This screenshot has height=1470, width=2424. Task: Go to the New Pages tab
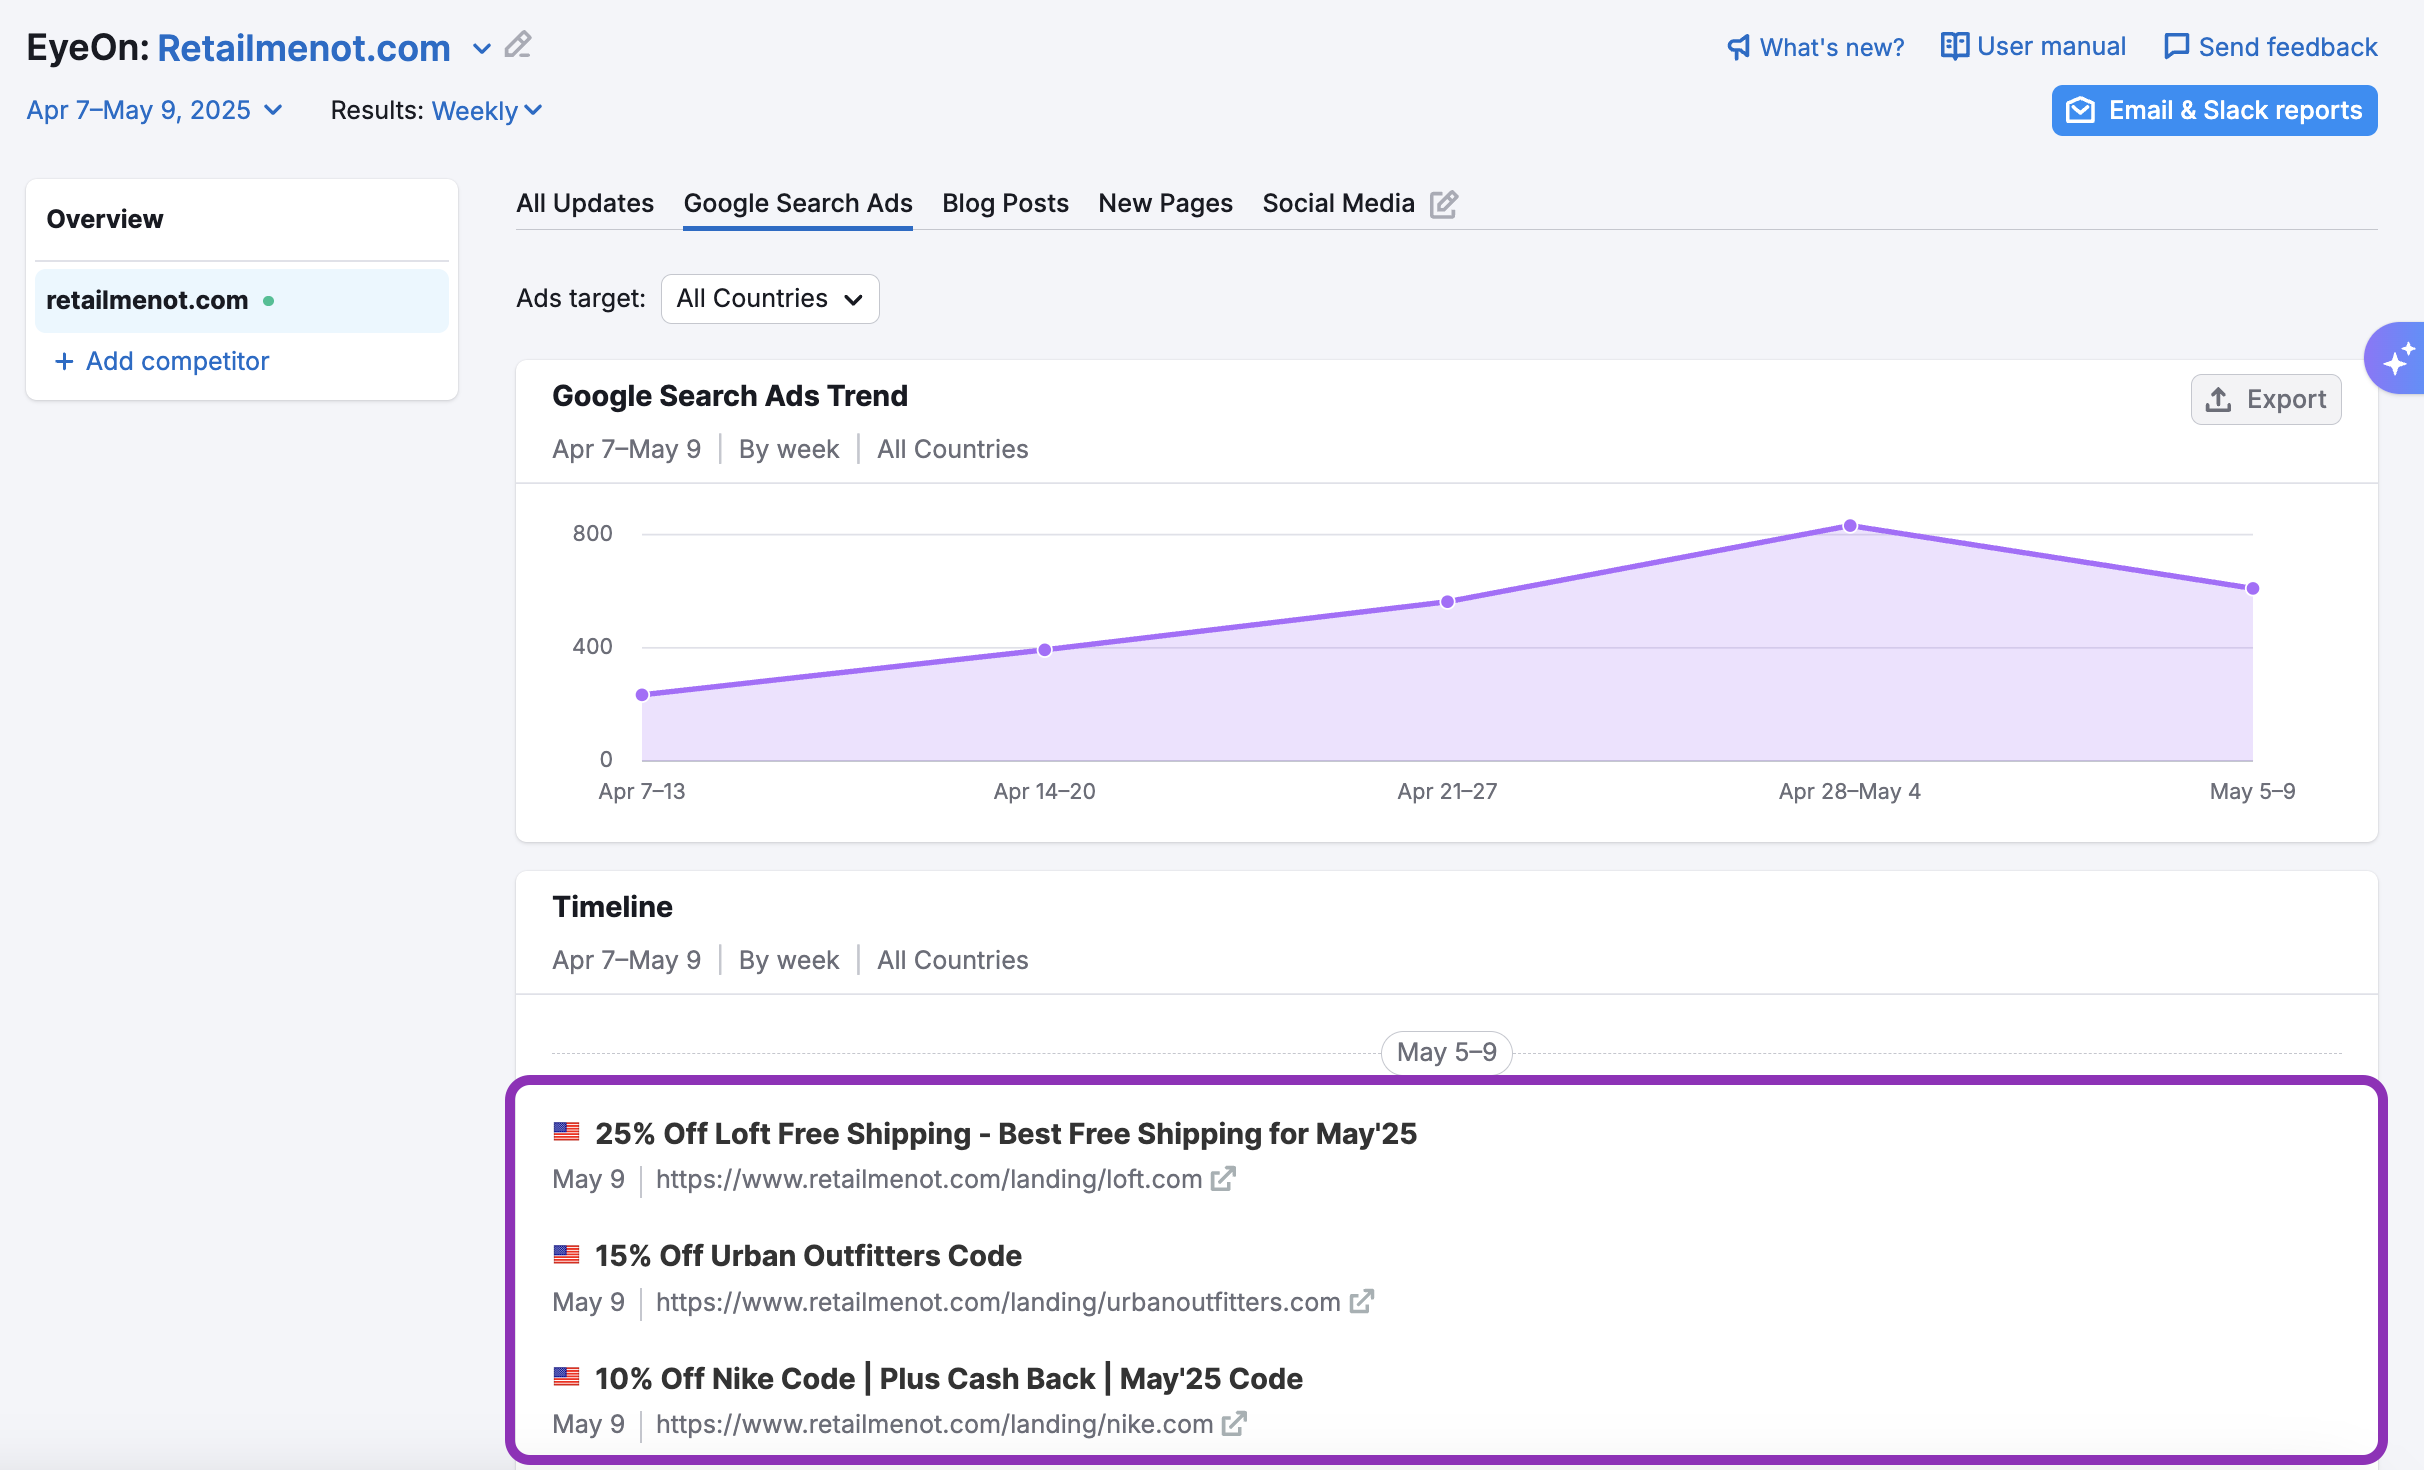tap(1165, 203)
